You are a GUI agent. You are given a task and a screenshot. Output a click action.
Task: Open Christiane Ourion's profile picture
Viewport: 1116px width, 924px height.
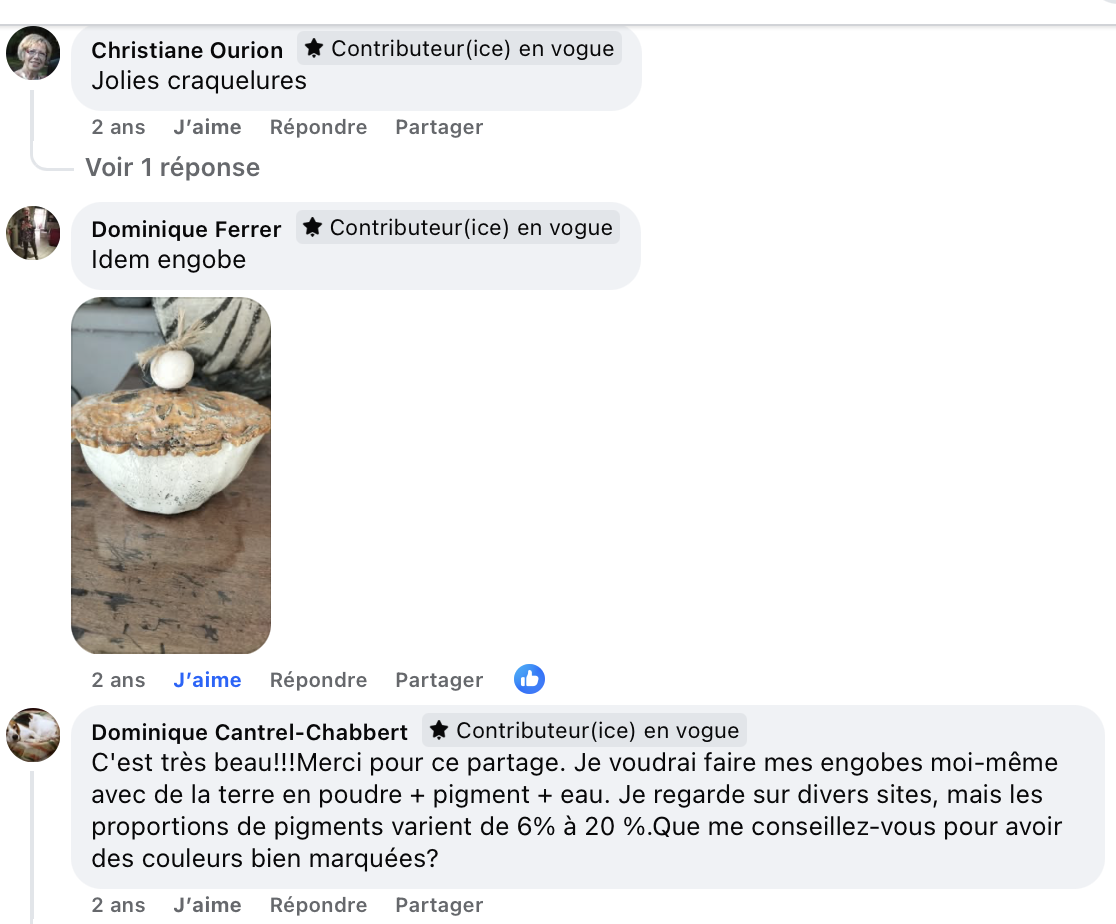point(33,53)
